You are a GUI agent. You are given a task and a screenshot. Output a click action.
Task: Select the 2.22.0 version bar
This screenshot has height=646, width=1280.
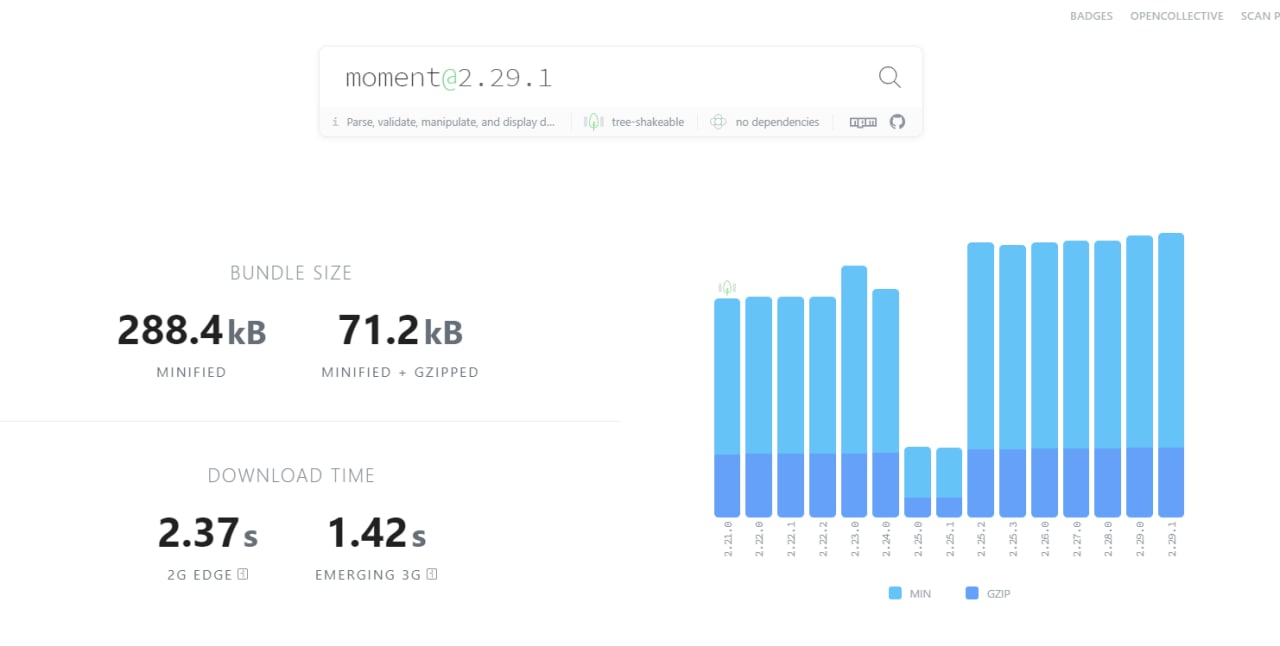(759, 407)
